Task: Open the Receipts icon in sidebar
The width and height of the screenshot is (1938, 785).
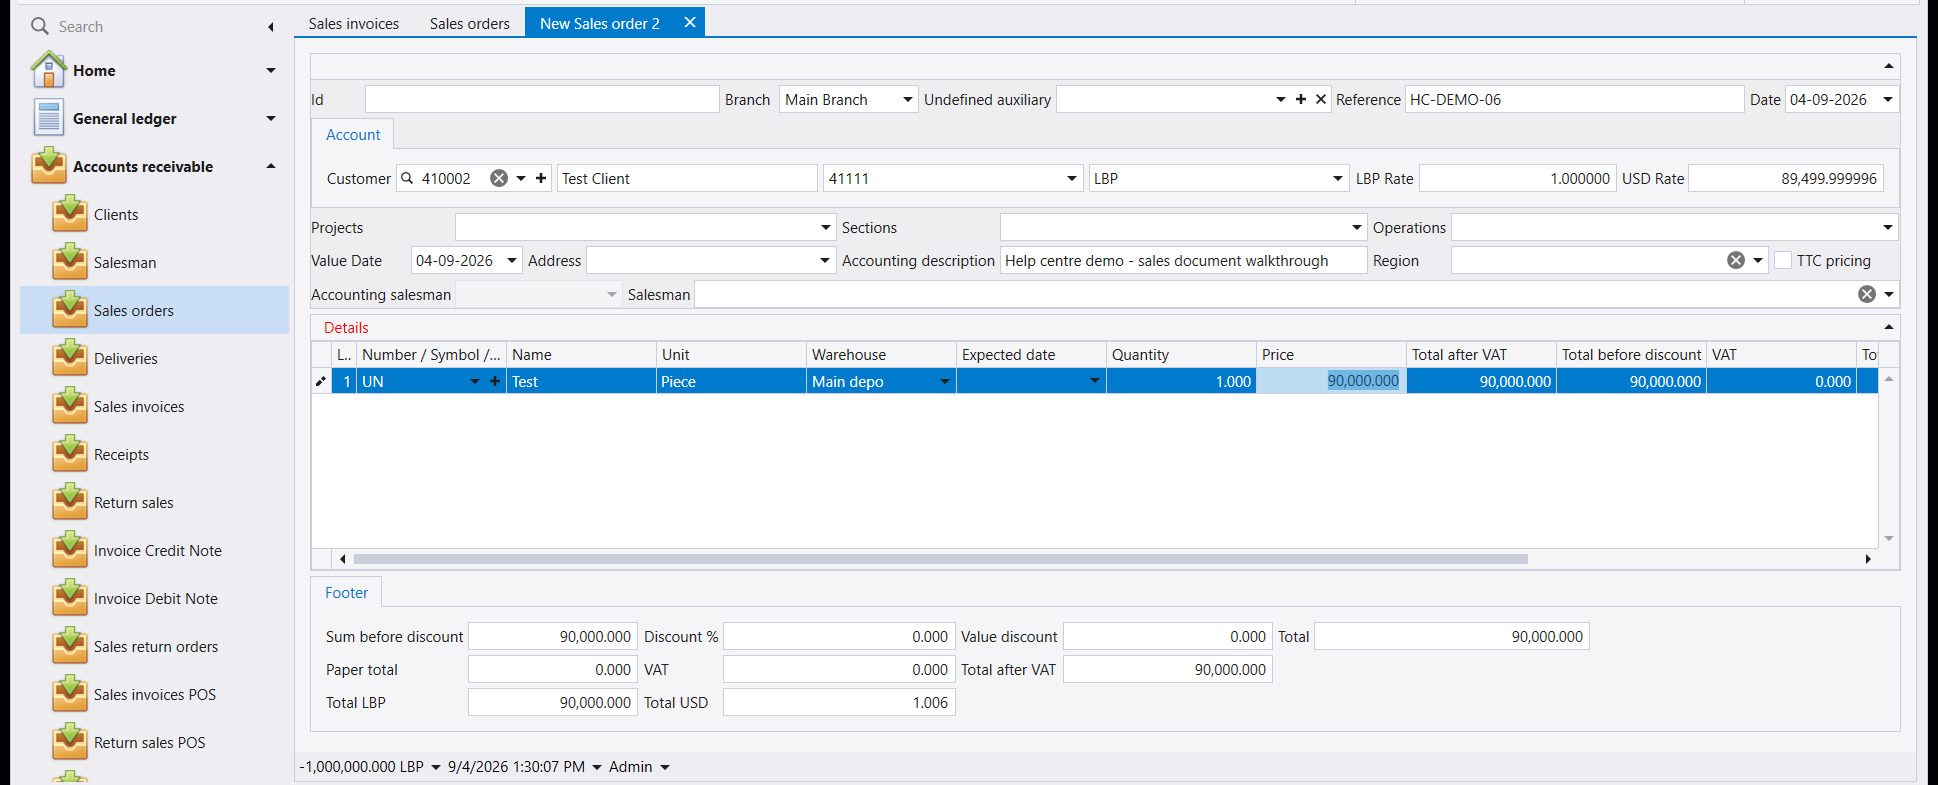Action: tap(70, 454)
